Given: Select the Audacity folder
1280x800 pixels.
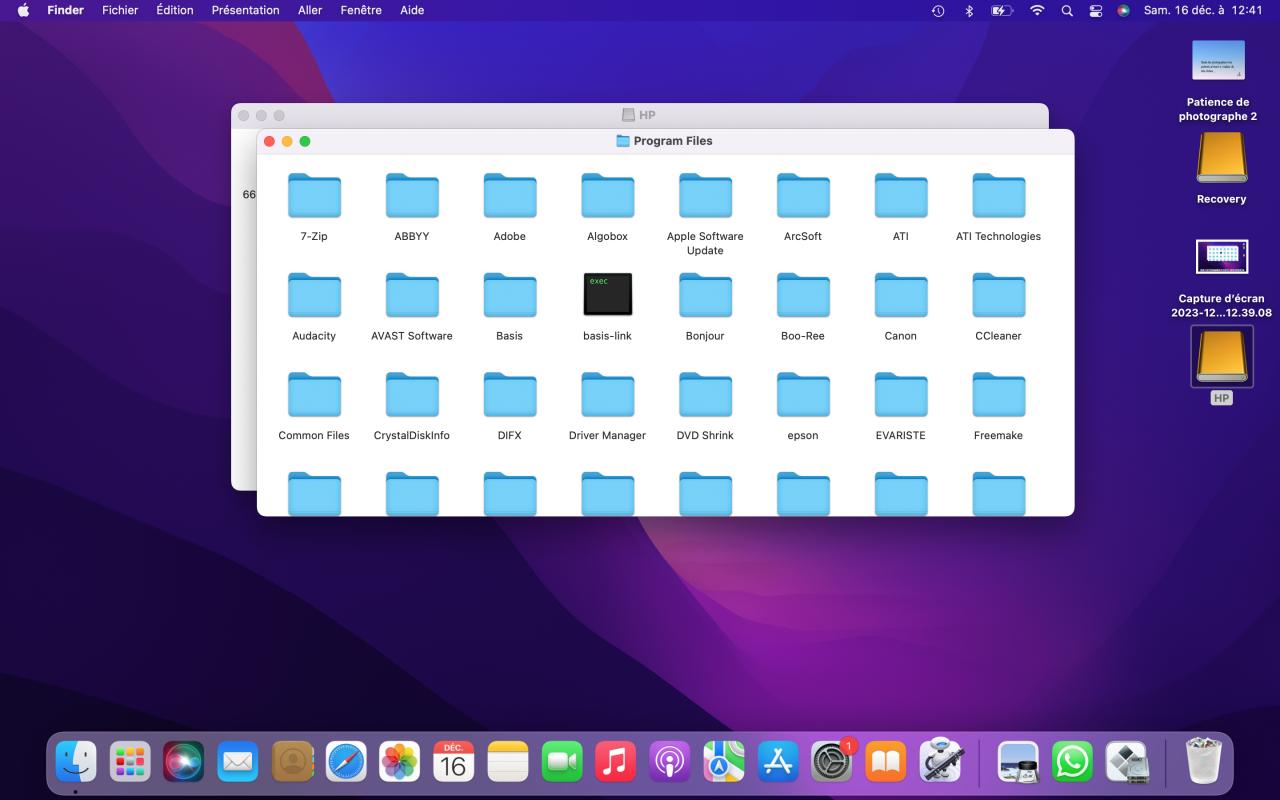Looking at the screenshot, I should pos(314,295).
